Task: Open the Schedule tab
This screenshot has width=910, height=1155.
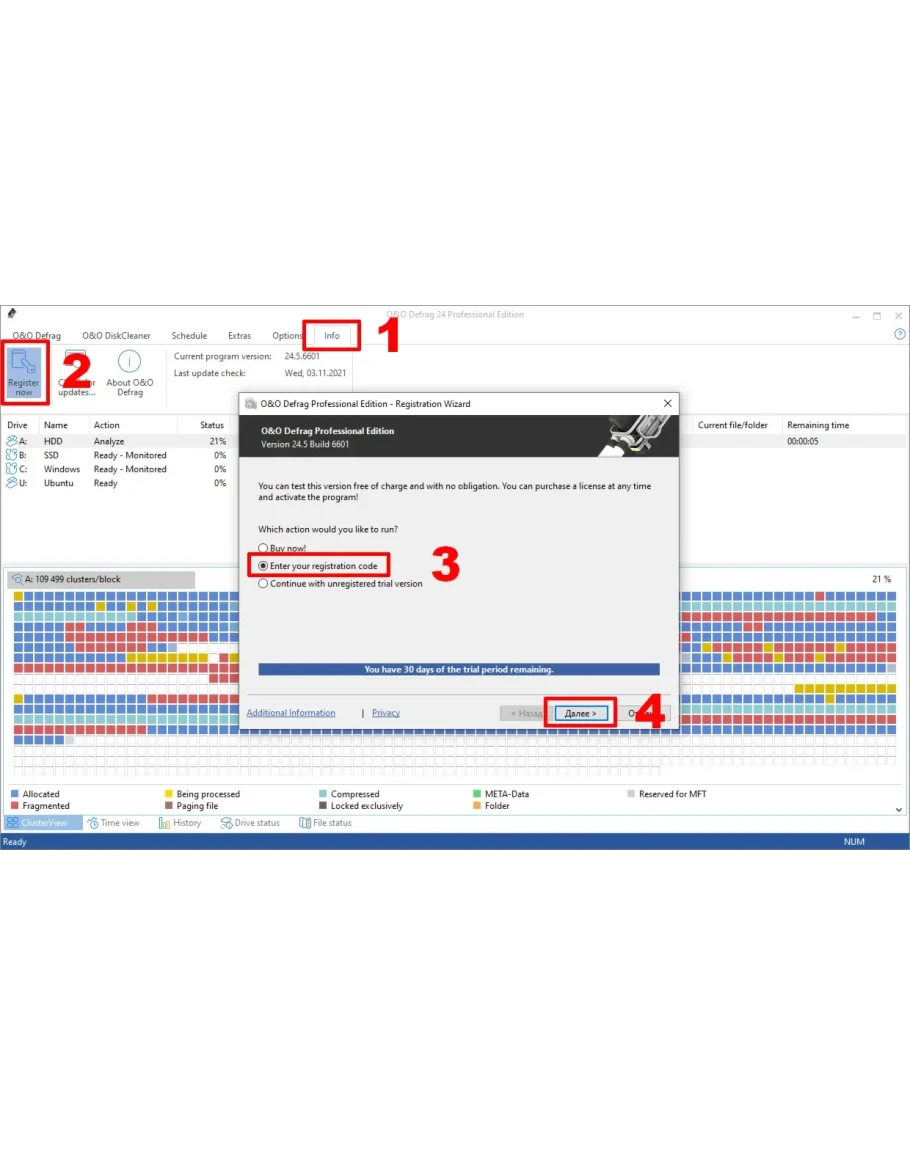Action: point(189,336)
